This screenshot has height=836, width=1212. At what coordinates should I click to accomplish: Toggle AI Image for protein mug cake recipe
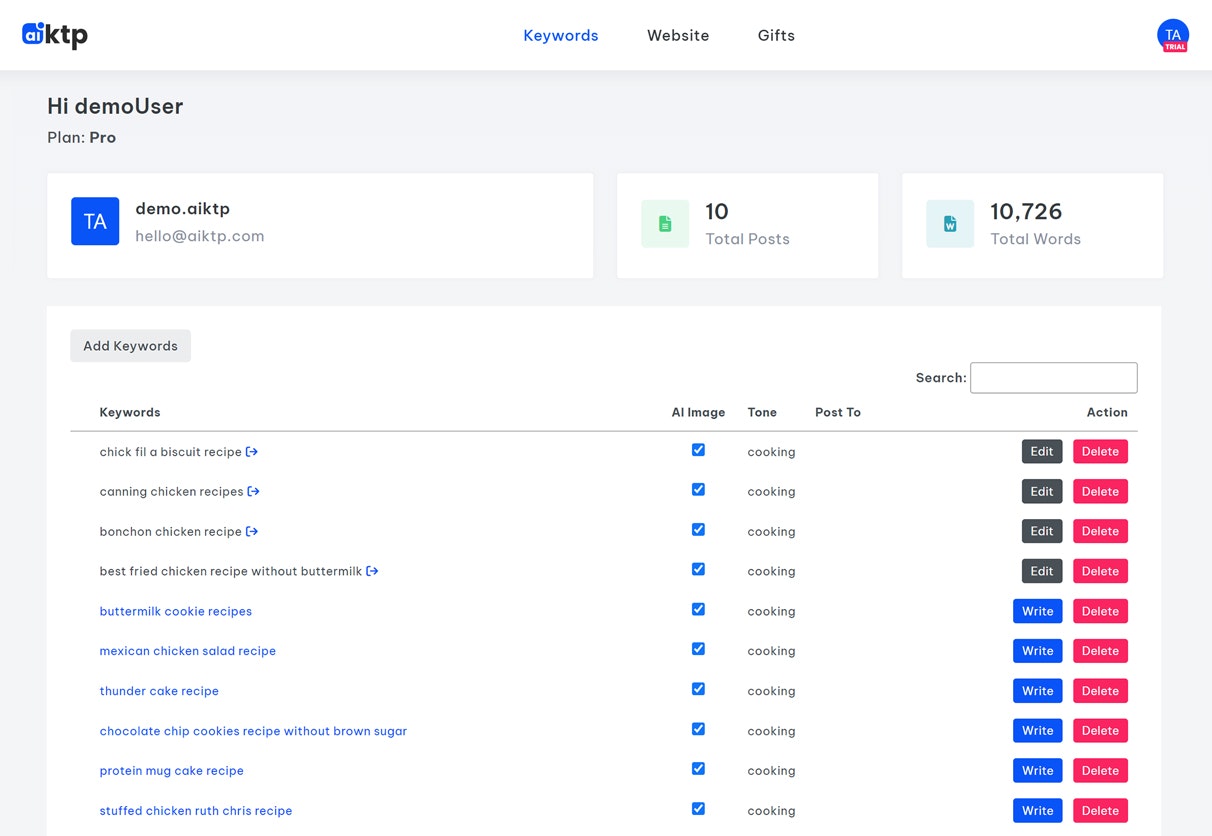(698, 769)
